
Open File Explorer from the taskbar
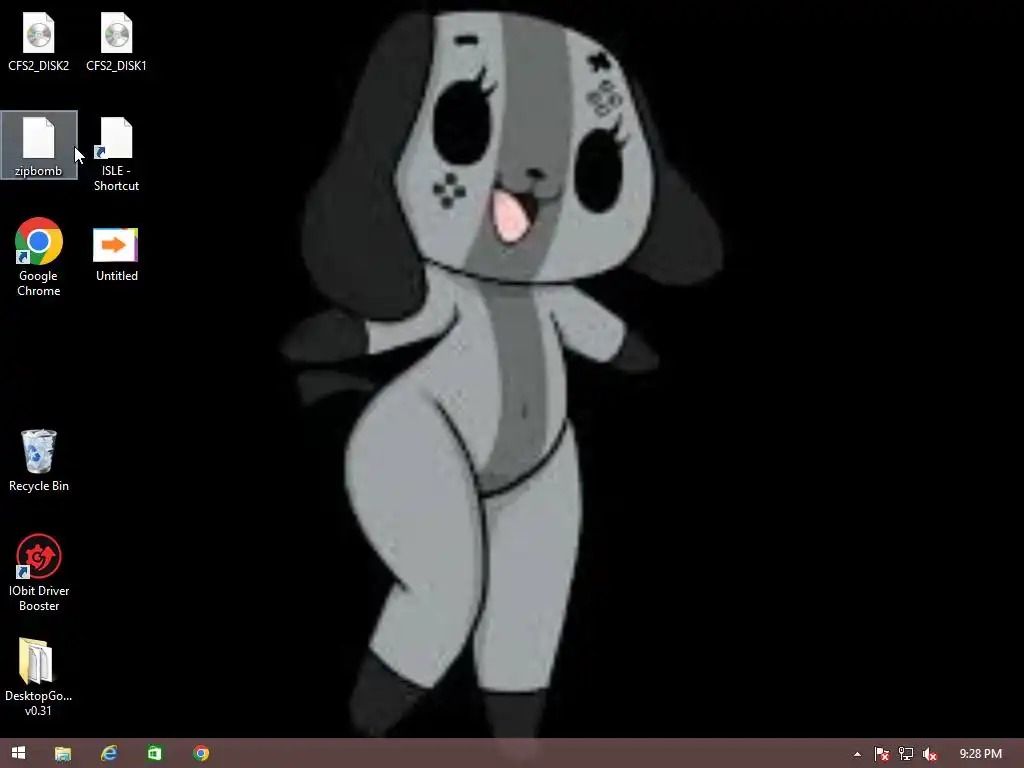click(63, 754)
